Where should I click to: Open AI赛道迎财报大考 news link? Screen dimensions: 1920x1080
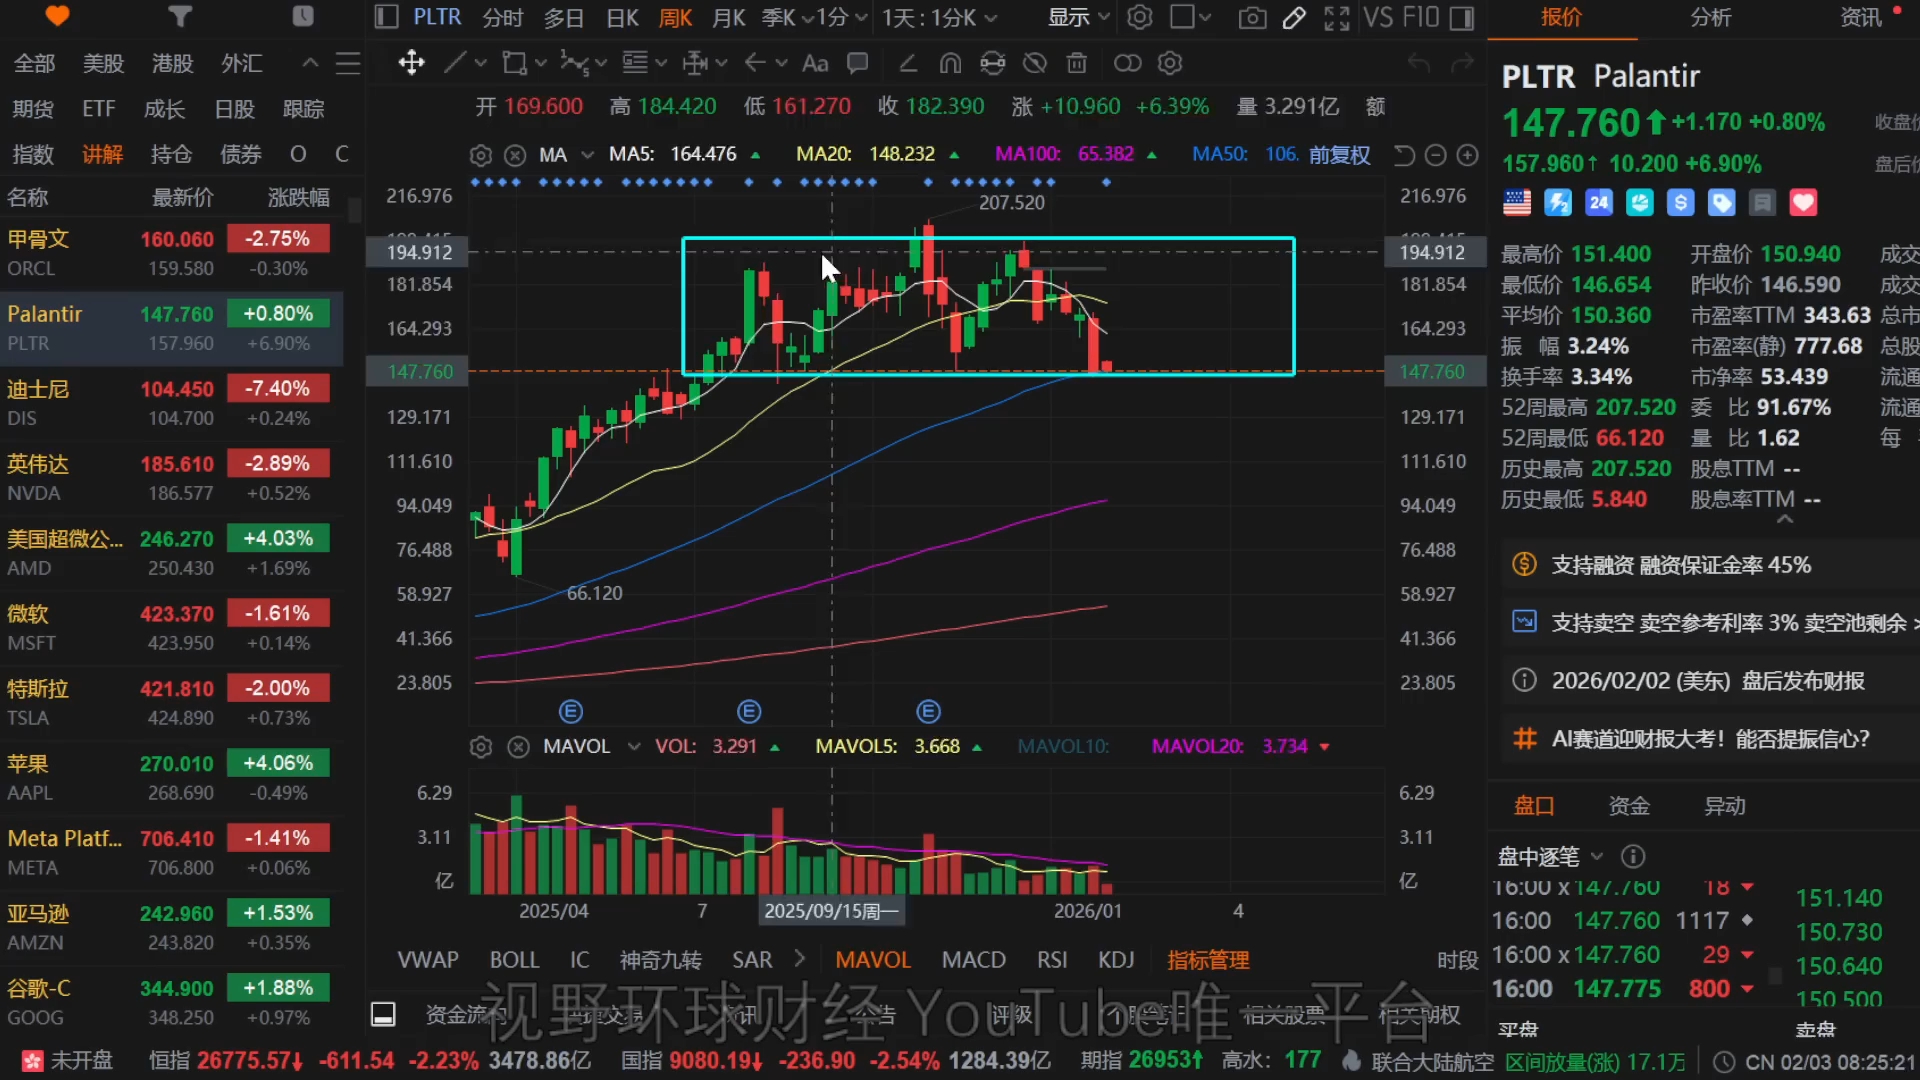pos(1710,739)
